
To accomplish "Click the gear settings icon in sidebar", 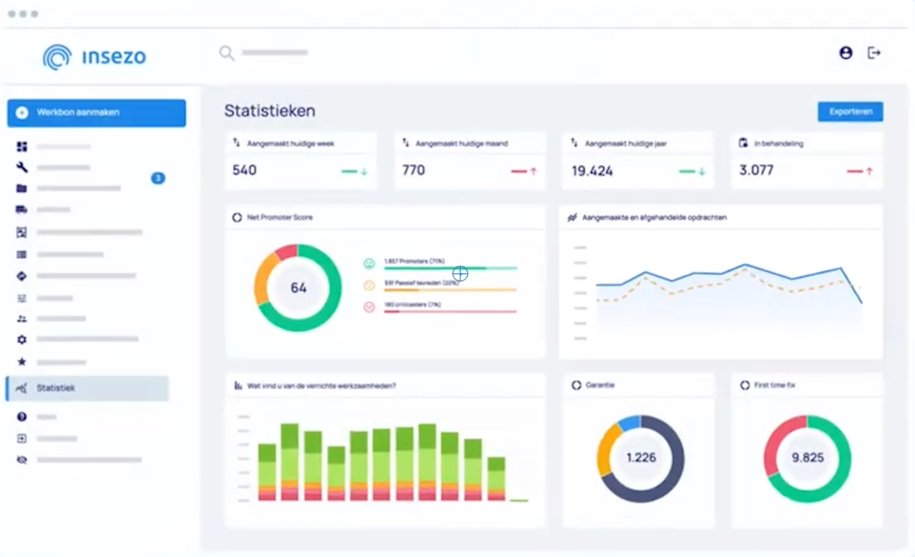I will [22, 340].
